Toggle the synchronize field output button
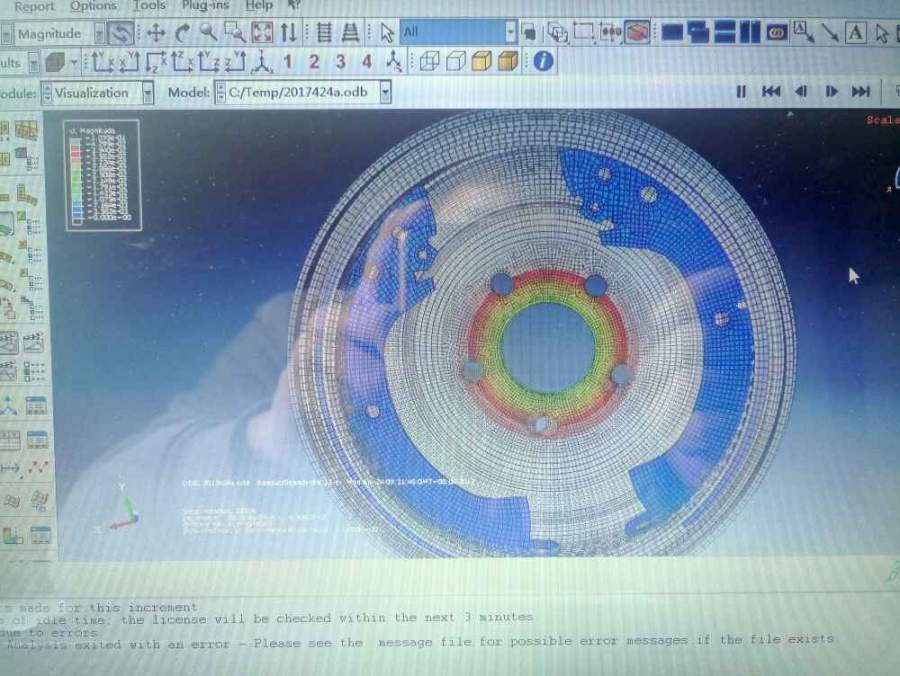The width and height of the screenshot is (900, 676). (x=121, y=33)
